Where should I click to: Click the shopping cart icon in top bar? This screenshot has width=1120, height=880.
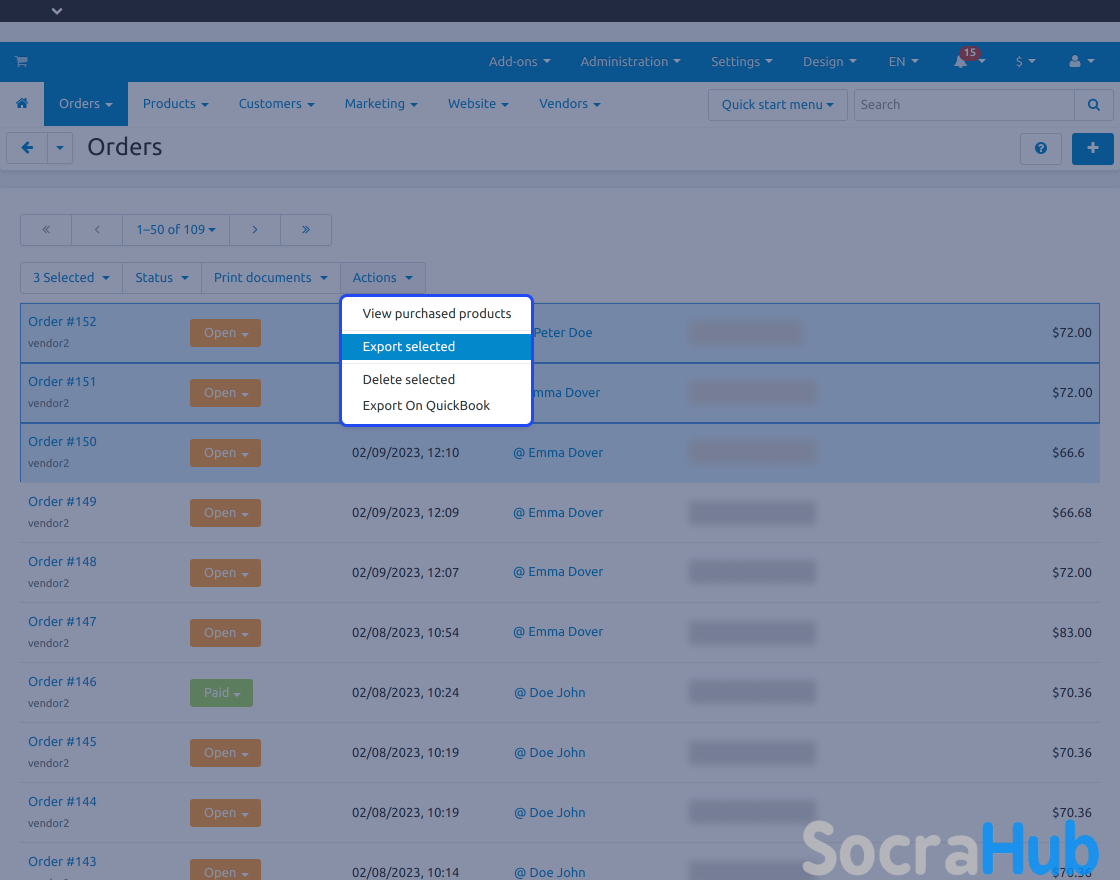coord(20,62)
